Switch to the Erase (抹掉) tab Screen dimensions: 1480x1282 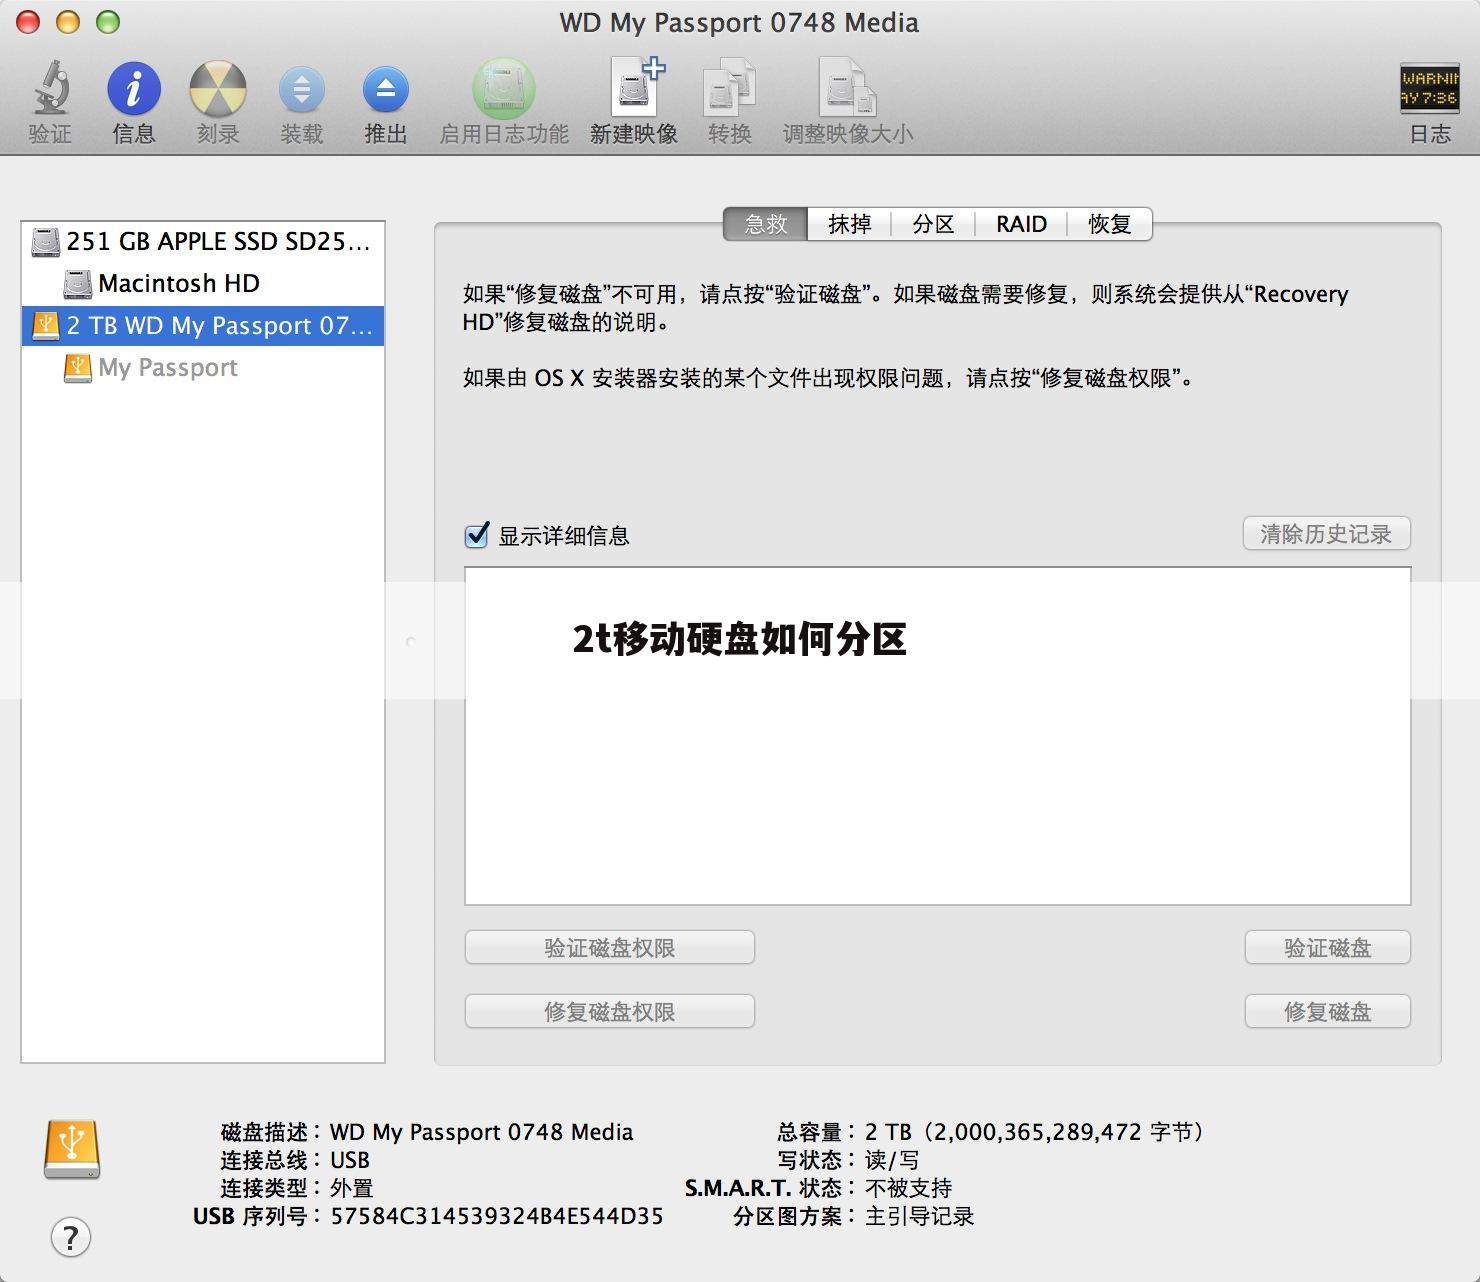[849, 224]
